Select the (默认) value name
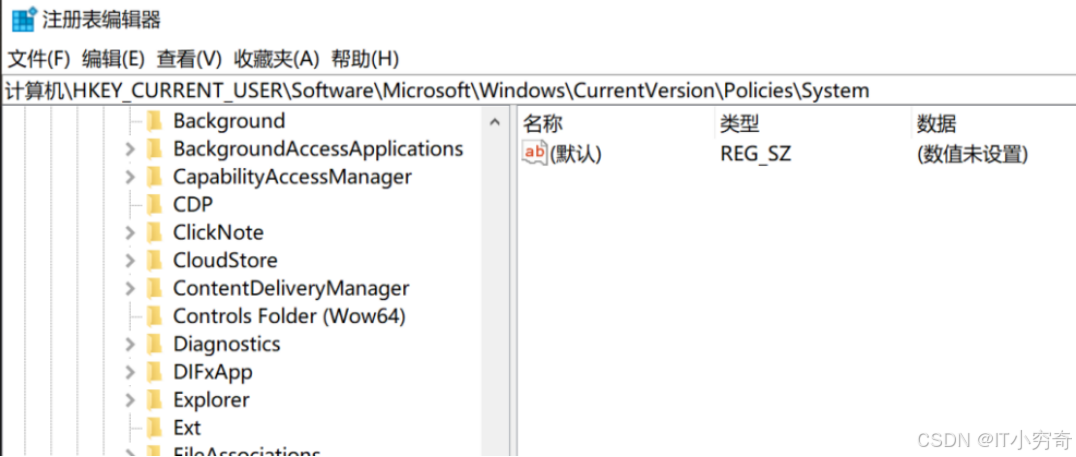1076x457 pixels. pyautogui.click(x=576, y=154)
